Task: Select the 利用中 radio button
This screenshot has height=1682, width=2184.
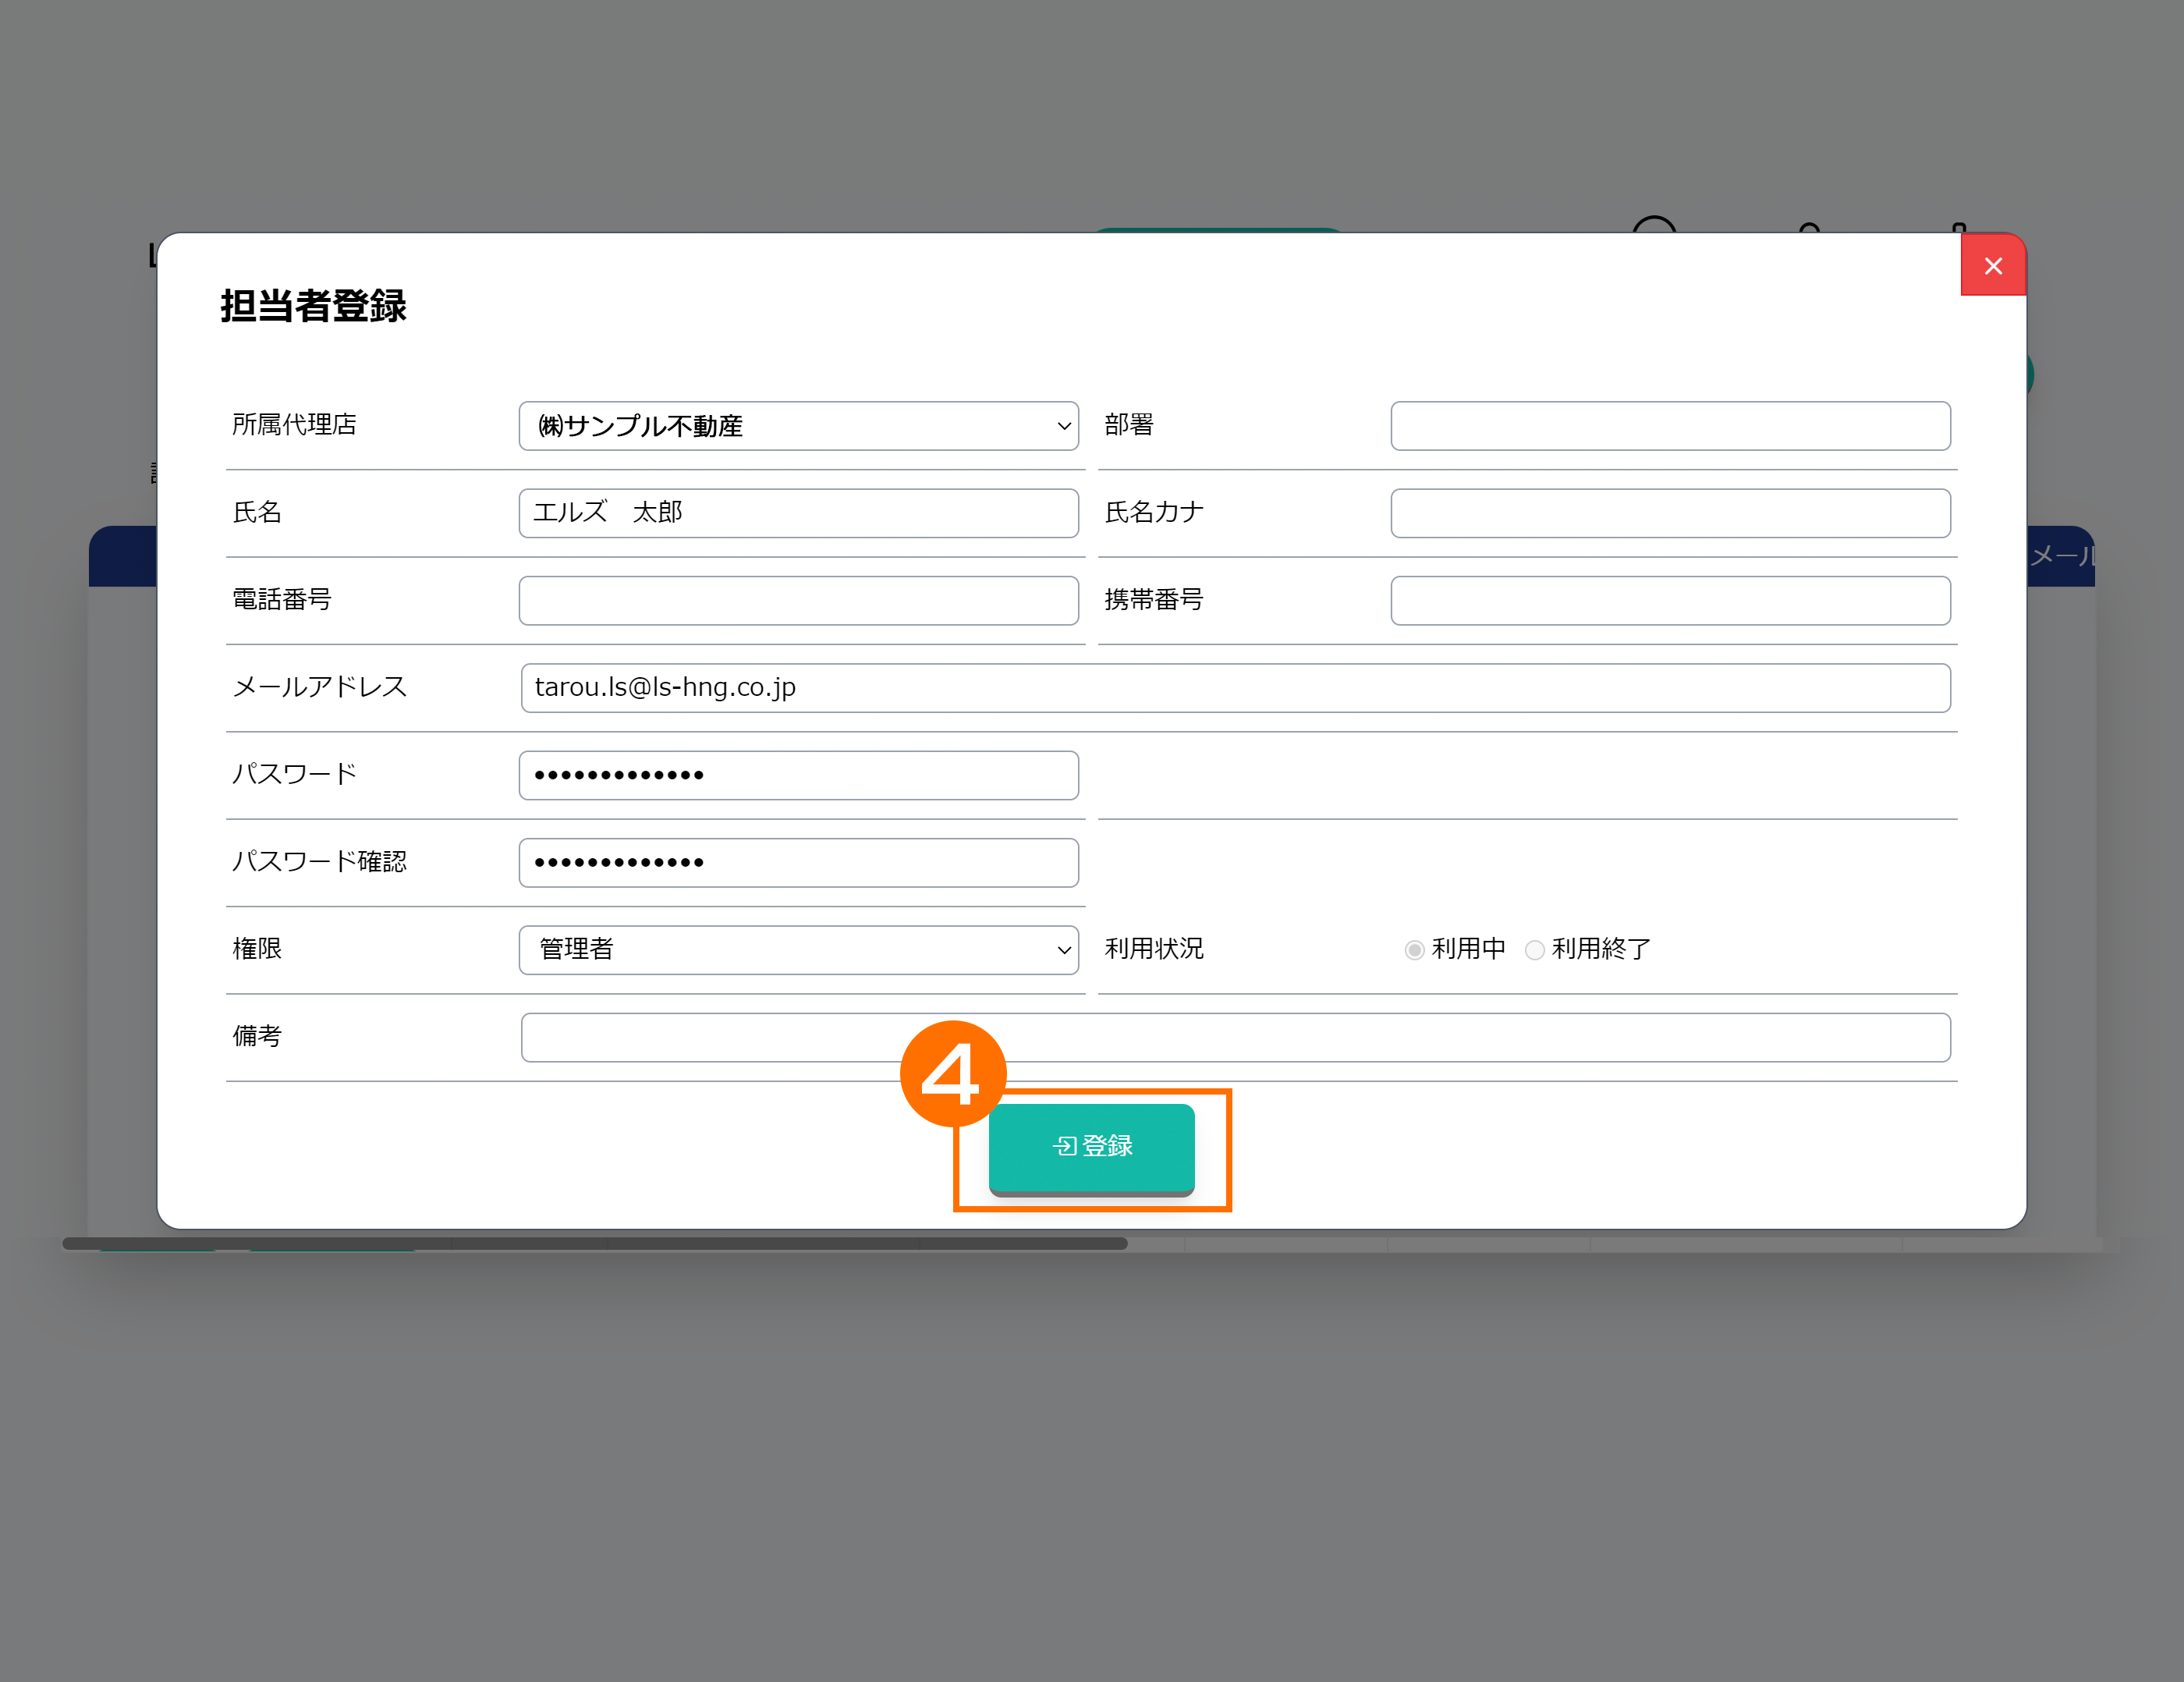Action: pos(1414,950)
